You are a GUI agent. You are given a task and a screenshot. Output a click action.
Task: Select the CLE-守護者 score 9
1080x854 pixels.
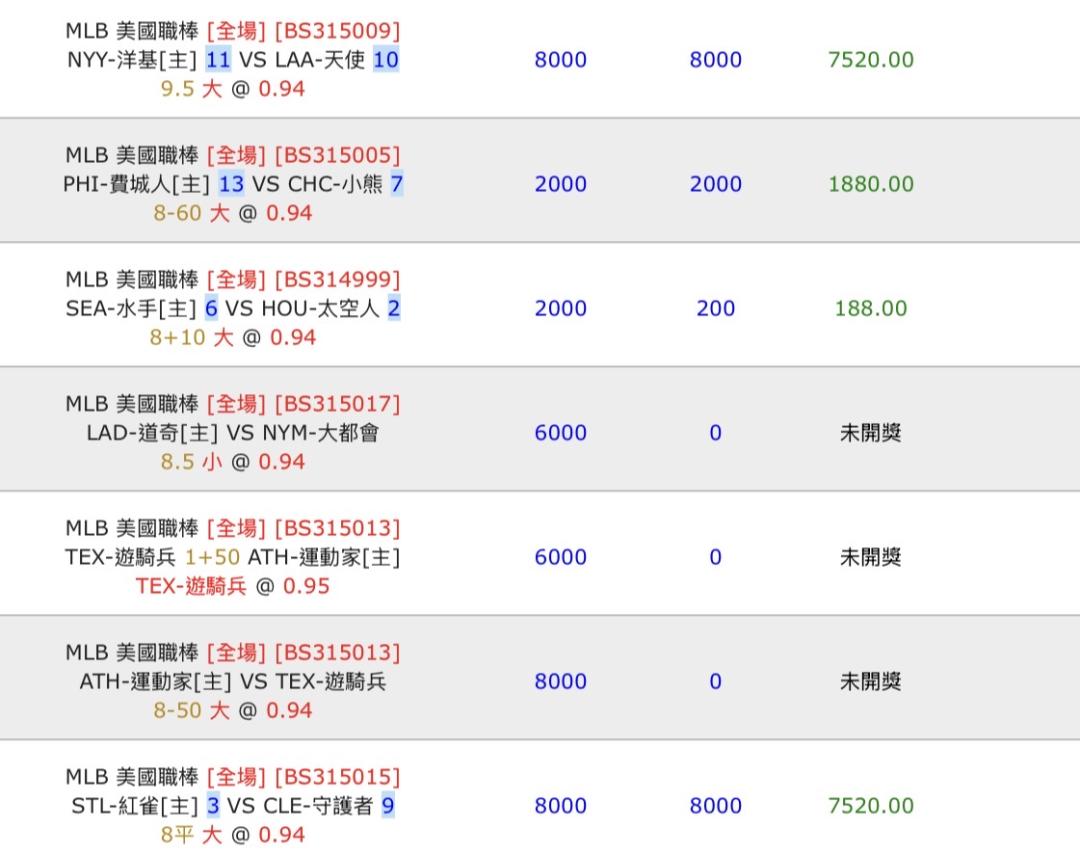388,806
